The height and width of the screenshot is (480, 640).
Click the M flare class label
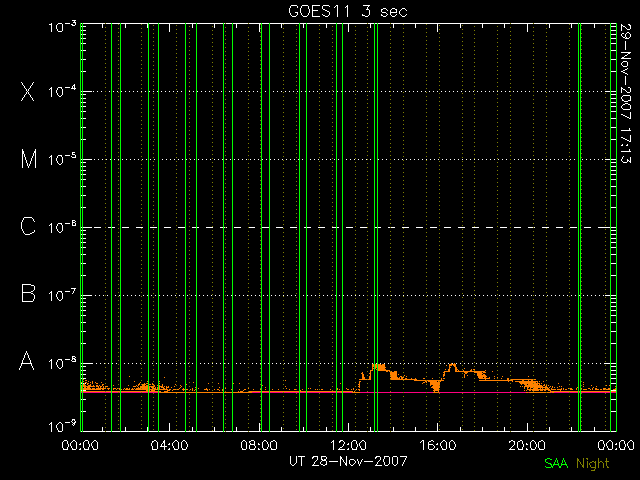point(29,159)
